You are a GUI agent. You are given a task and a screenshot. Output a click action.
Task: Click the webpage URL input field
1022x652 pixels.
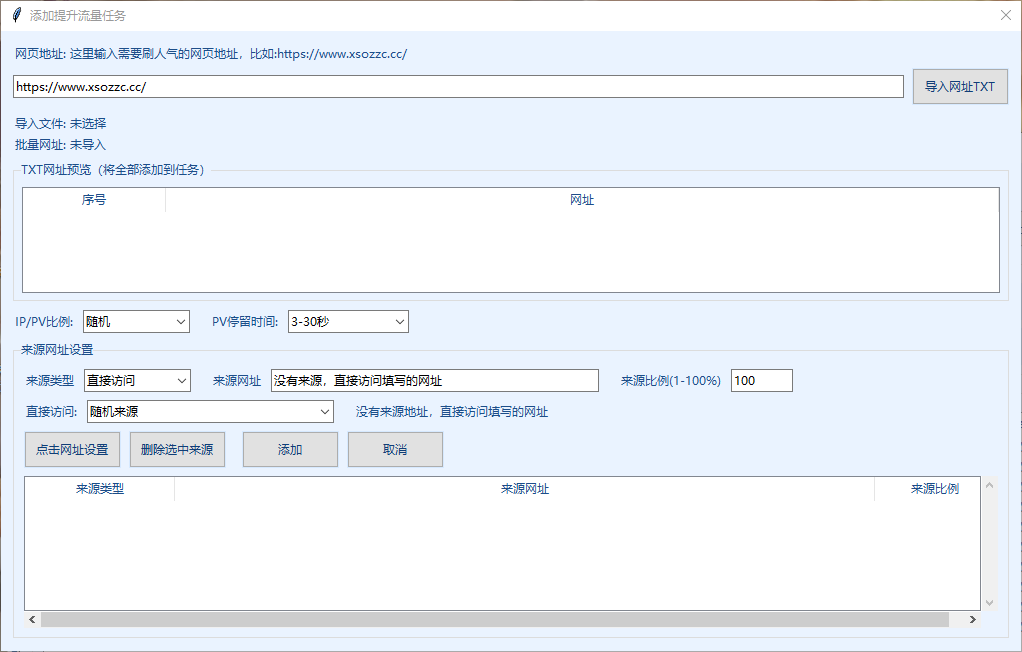pos(458,87)
